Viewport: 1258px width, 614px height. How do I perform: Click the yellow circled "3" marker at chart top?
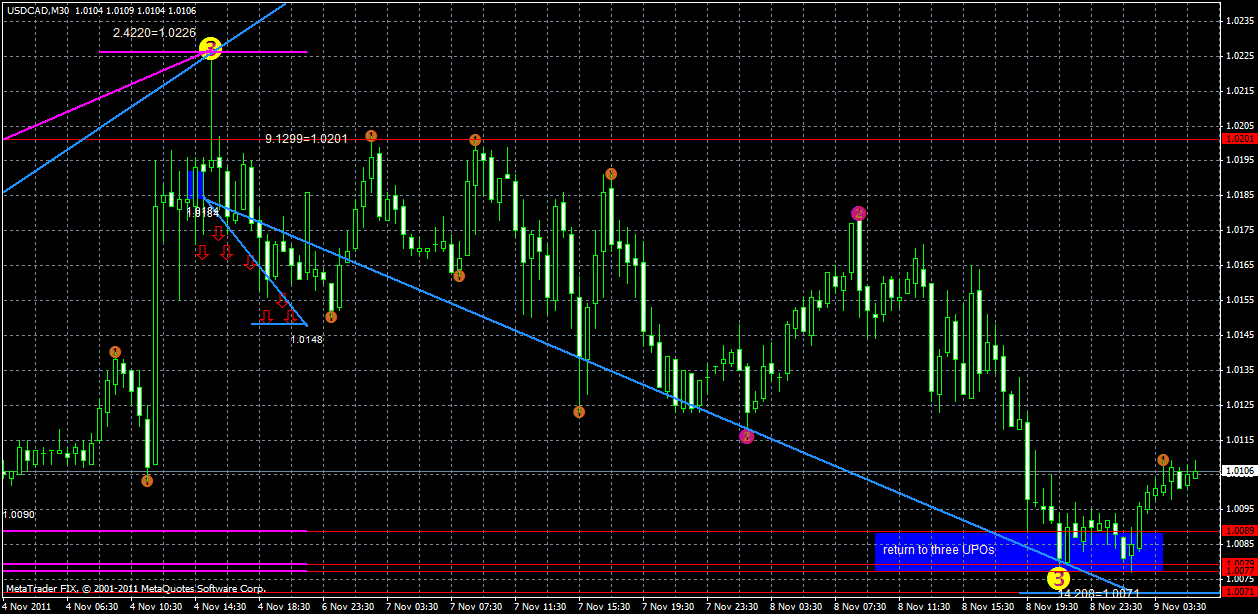coord(210,45)
